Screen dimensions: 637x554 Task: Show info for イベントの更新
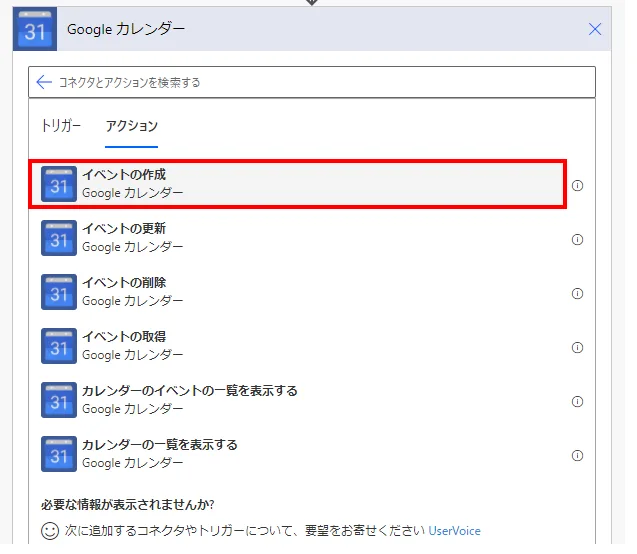[x=577, y=240]
